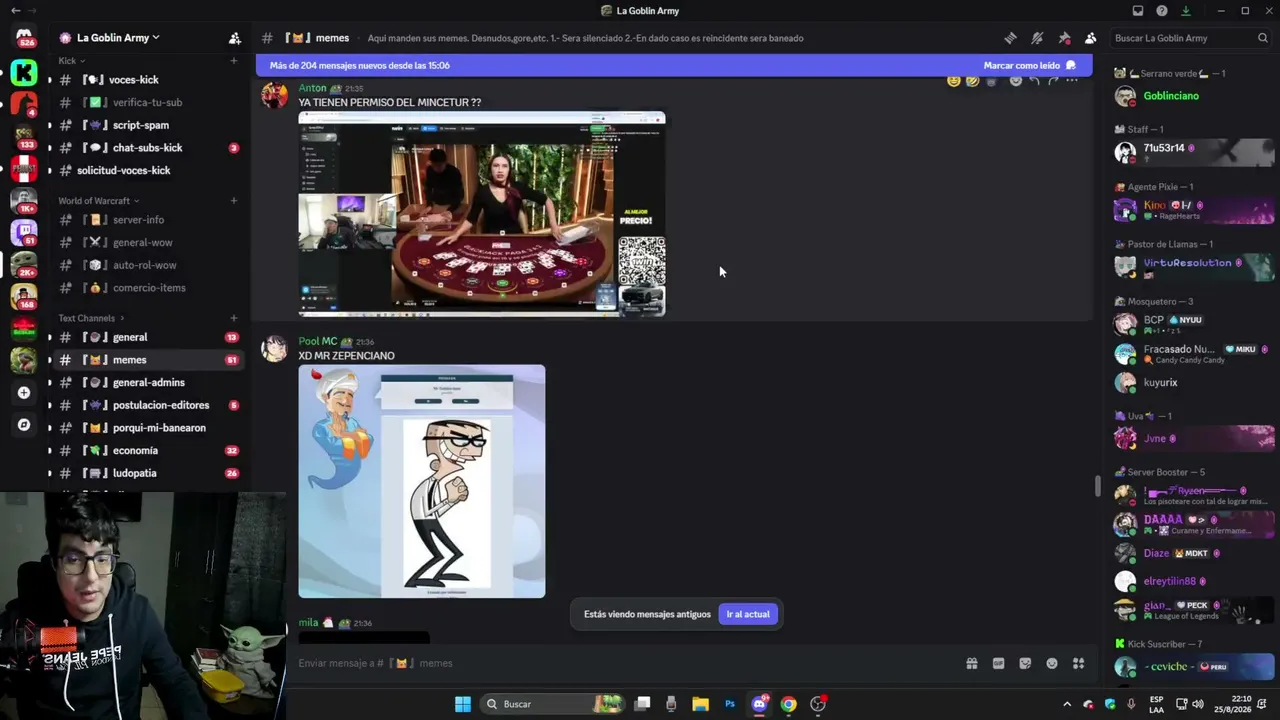Collapse the Kick channel category
Screen dimensions: 1280x720
71,61
